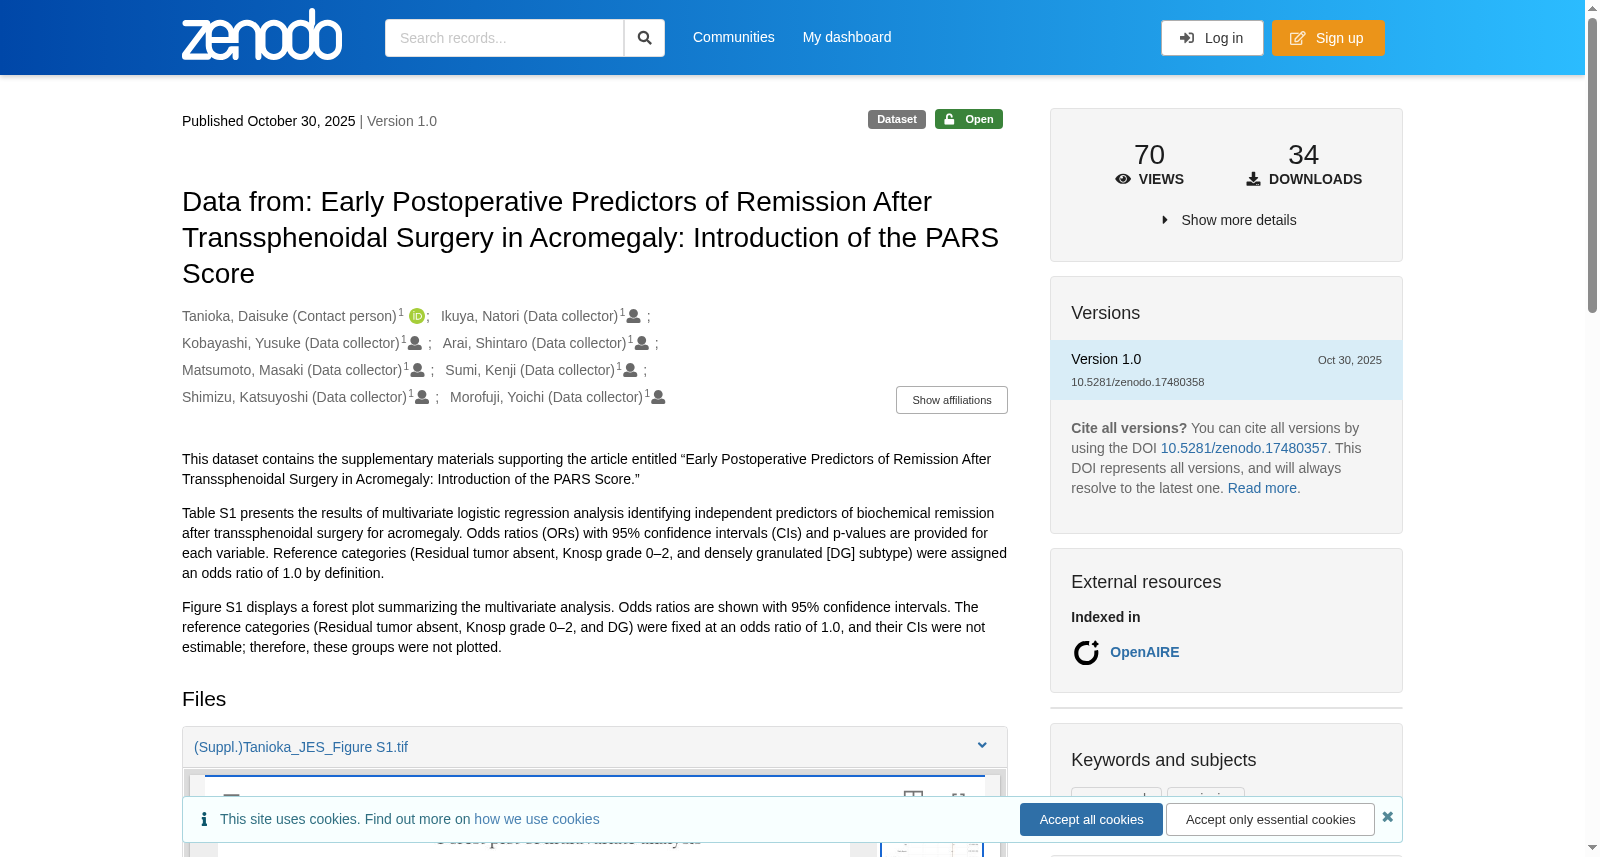Viewport: 1600px width, 857px height.
Task: Click the orange Sign up button
Action: click(1328, 38)
